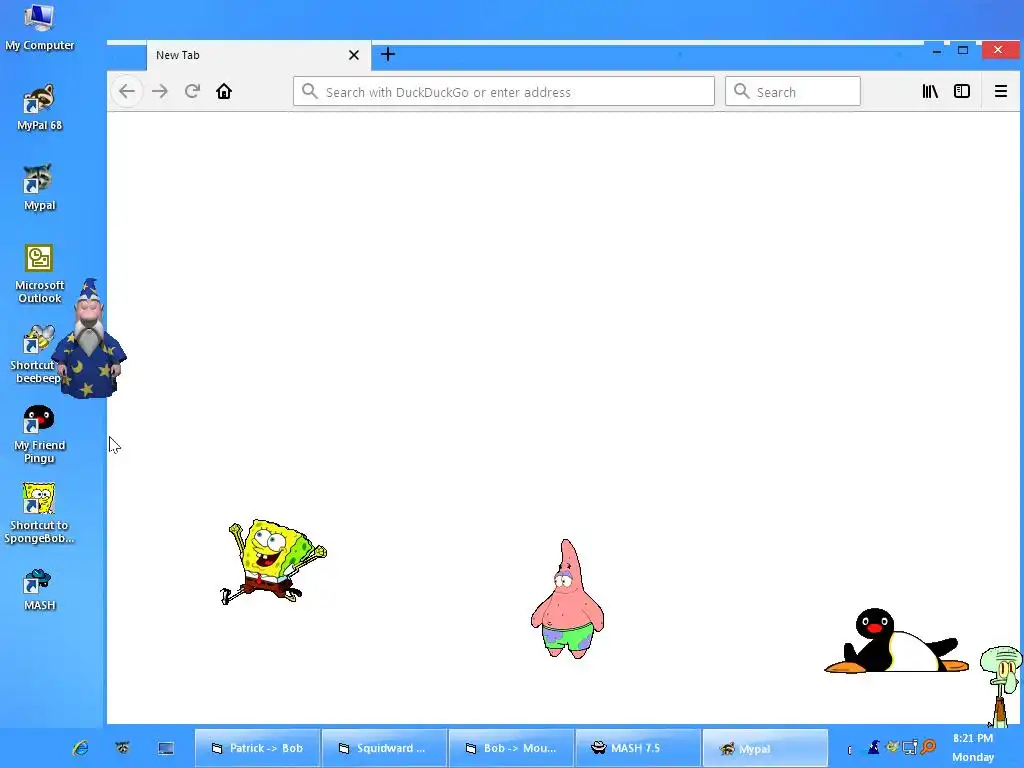This screenshot has height=768, width=1024.
Task: Close the New Tab tab
Action: [354, 55]
